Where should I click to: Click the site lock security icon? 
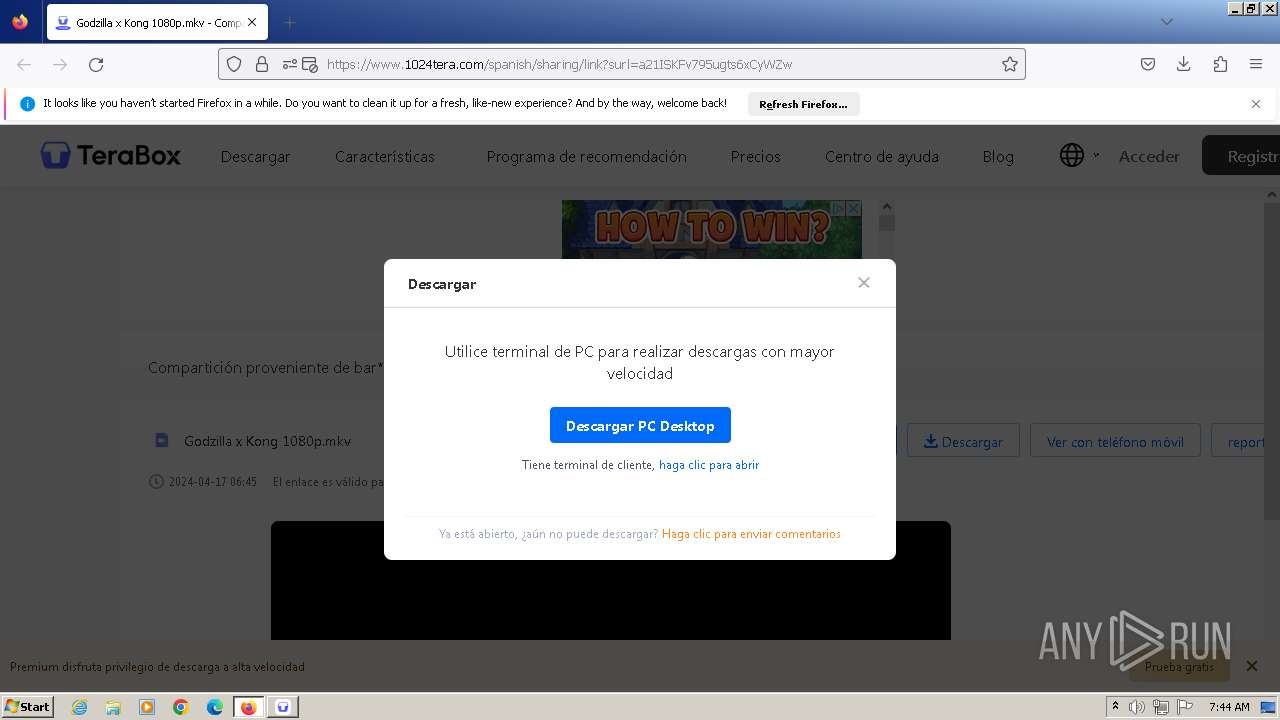click(262, 64)
